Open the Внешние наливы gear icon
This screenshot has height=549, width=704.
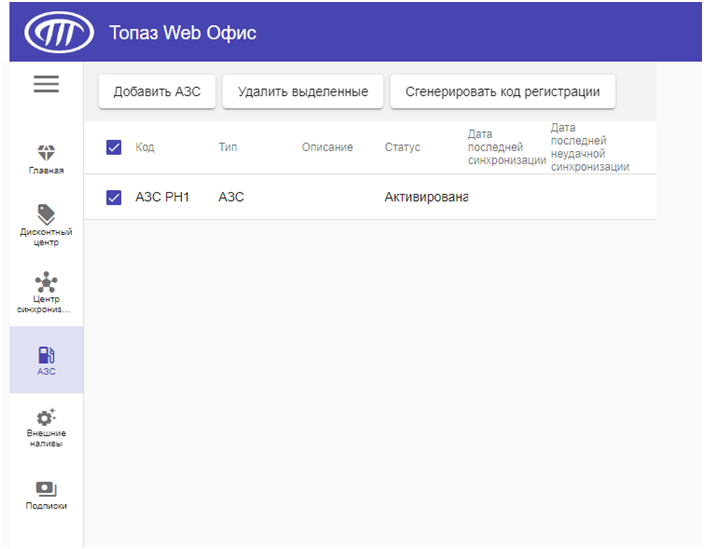(46, 417)
